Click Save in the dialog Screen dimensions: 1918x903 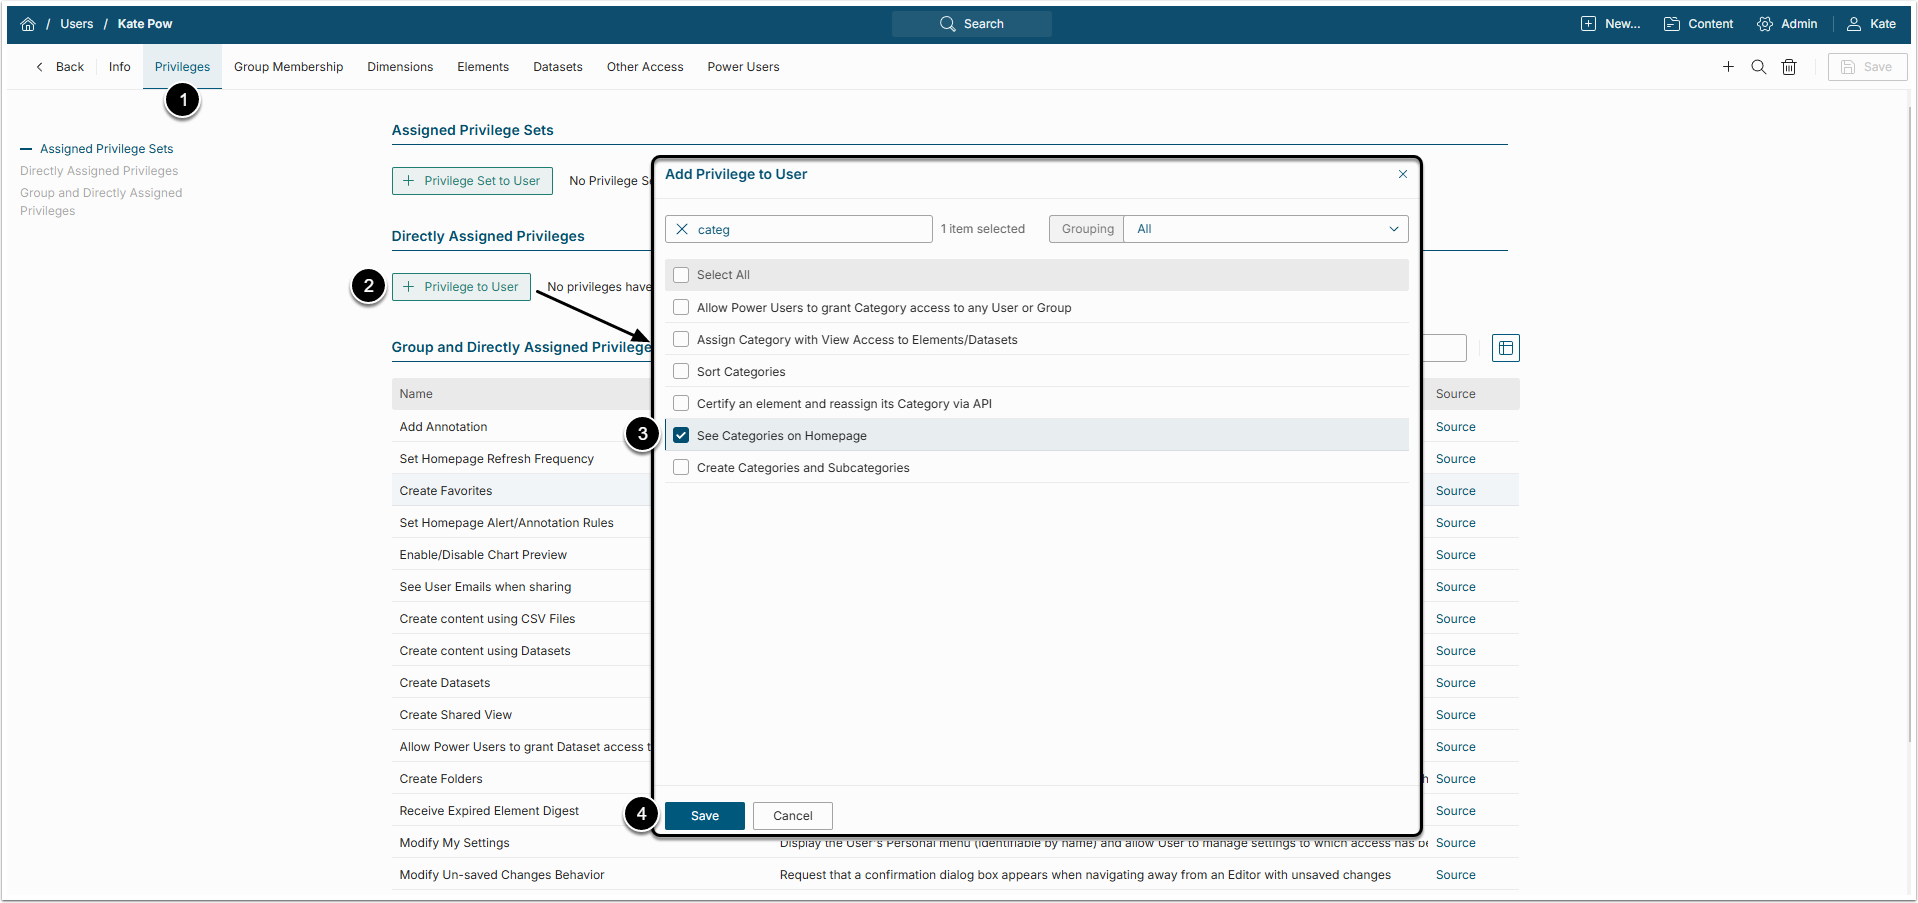704,816
